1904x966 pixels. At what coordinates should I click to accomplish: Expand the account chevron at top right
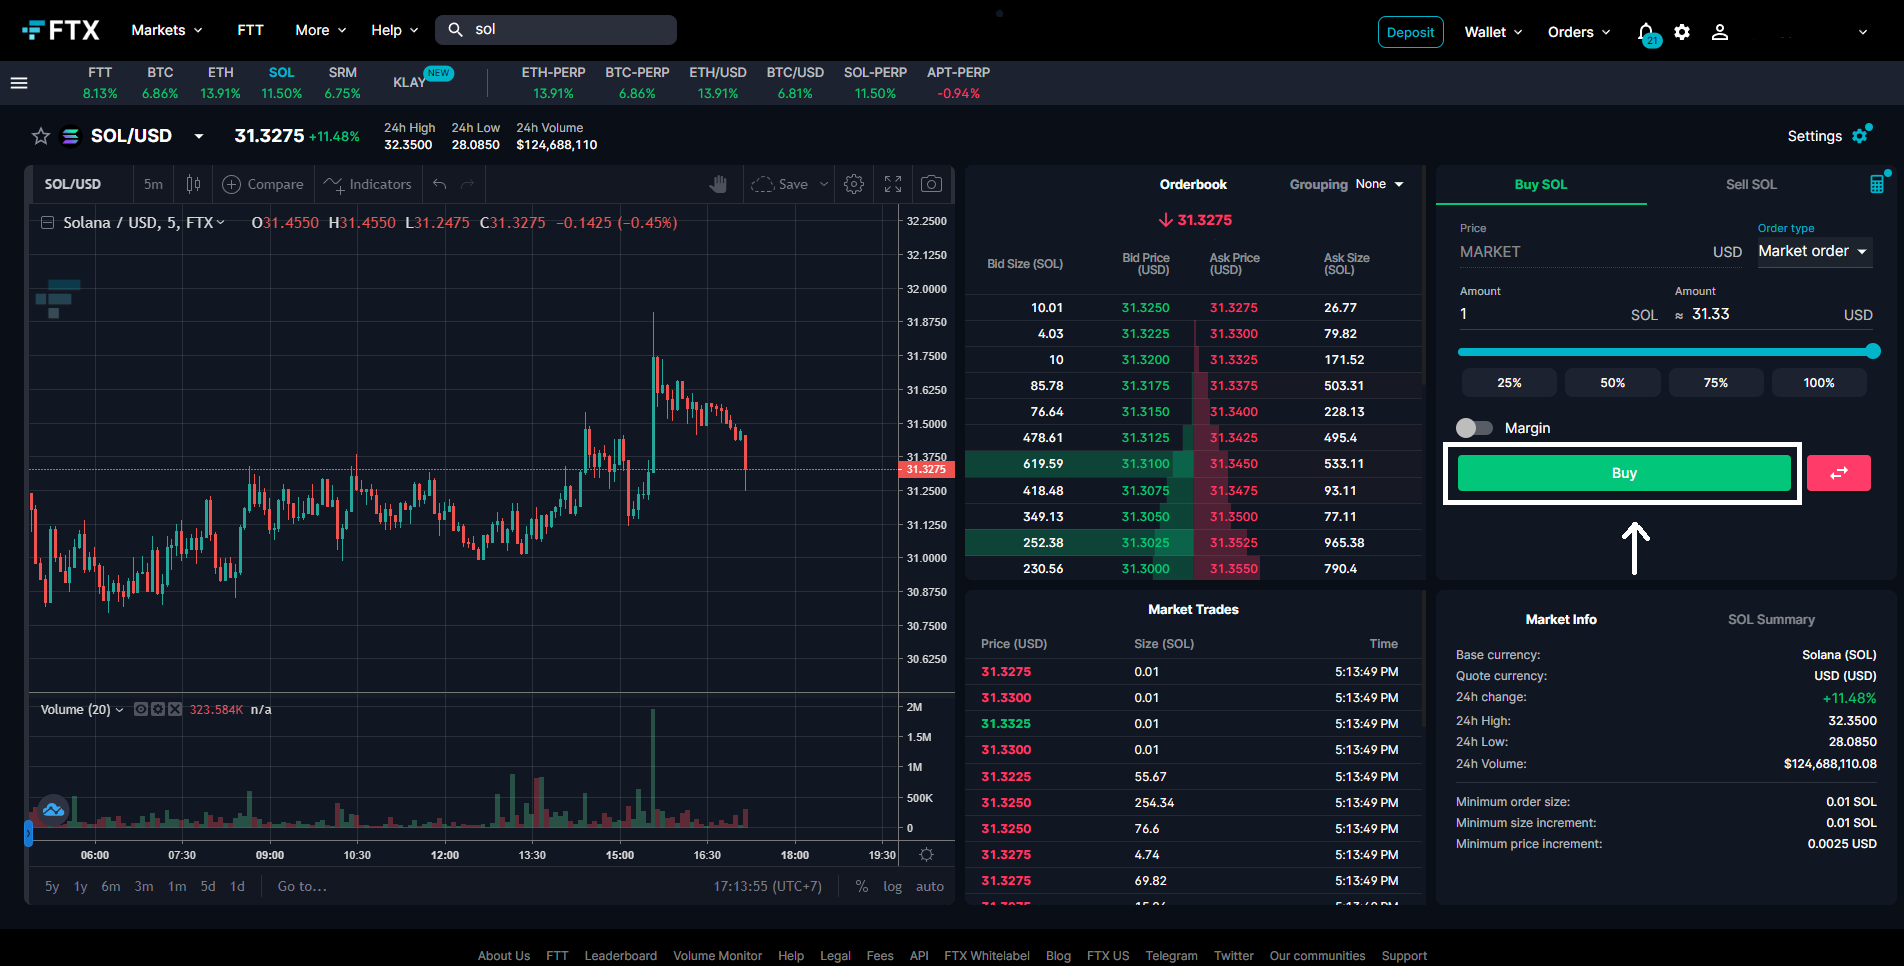1863,32
